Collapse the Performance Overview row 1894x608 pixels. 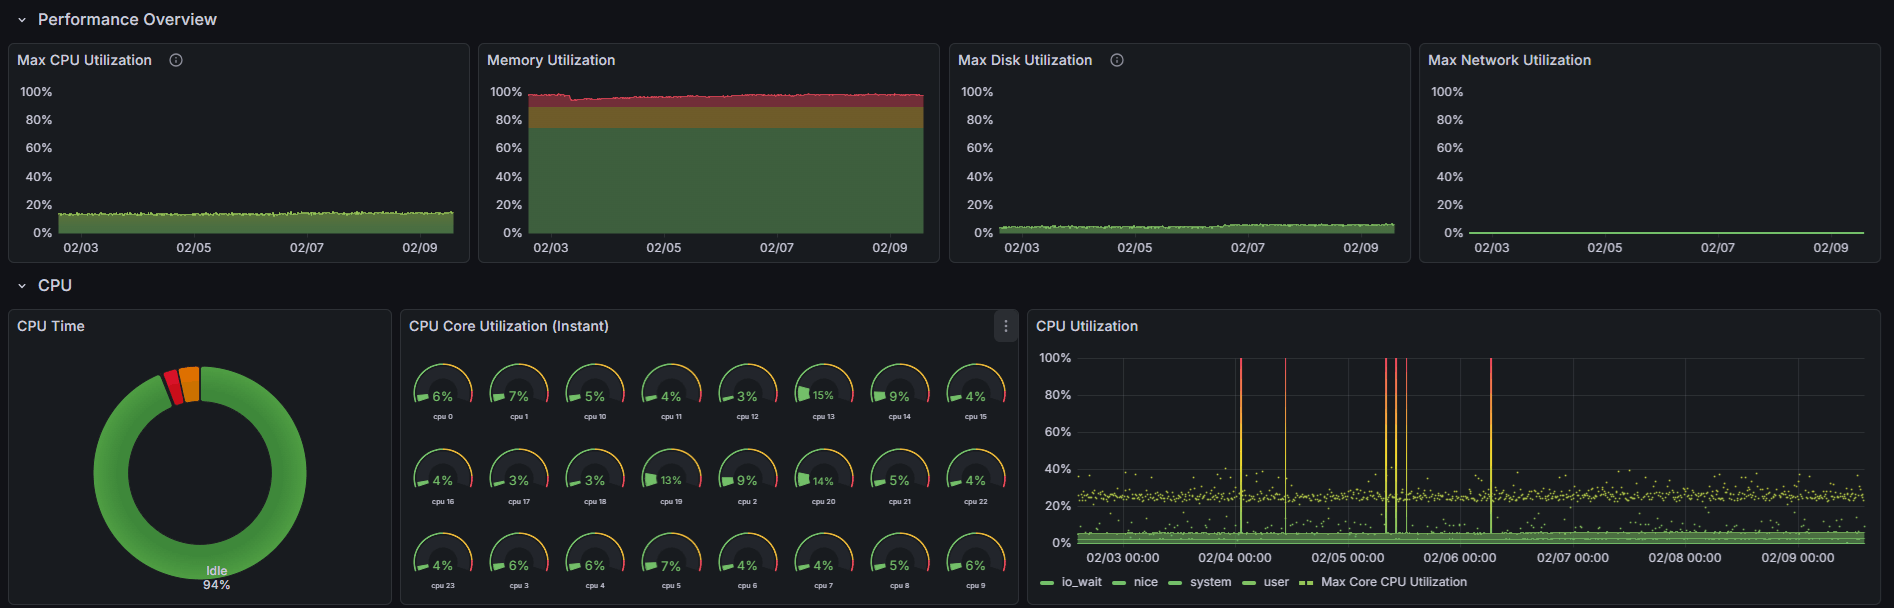(x=22, y=20)
